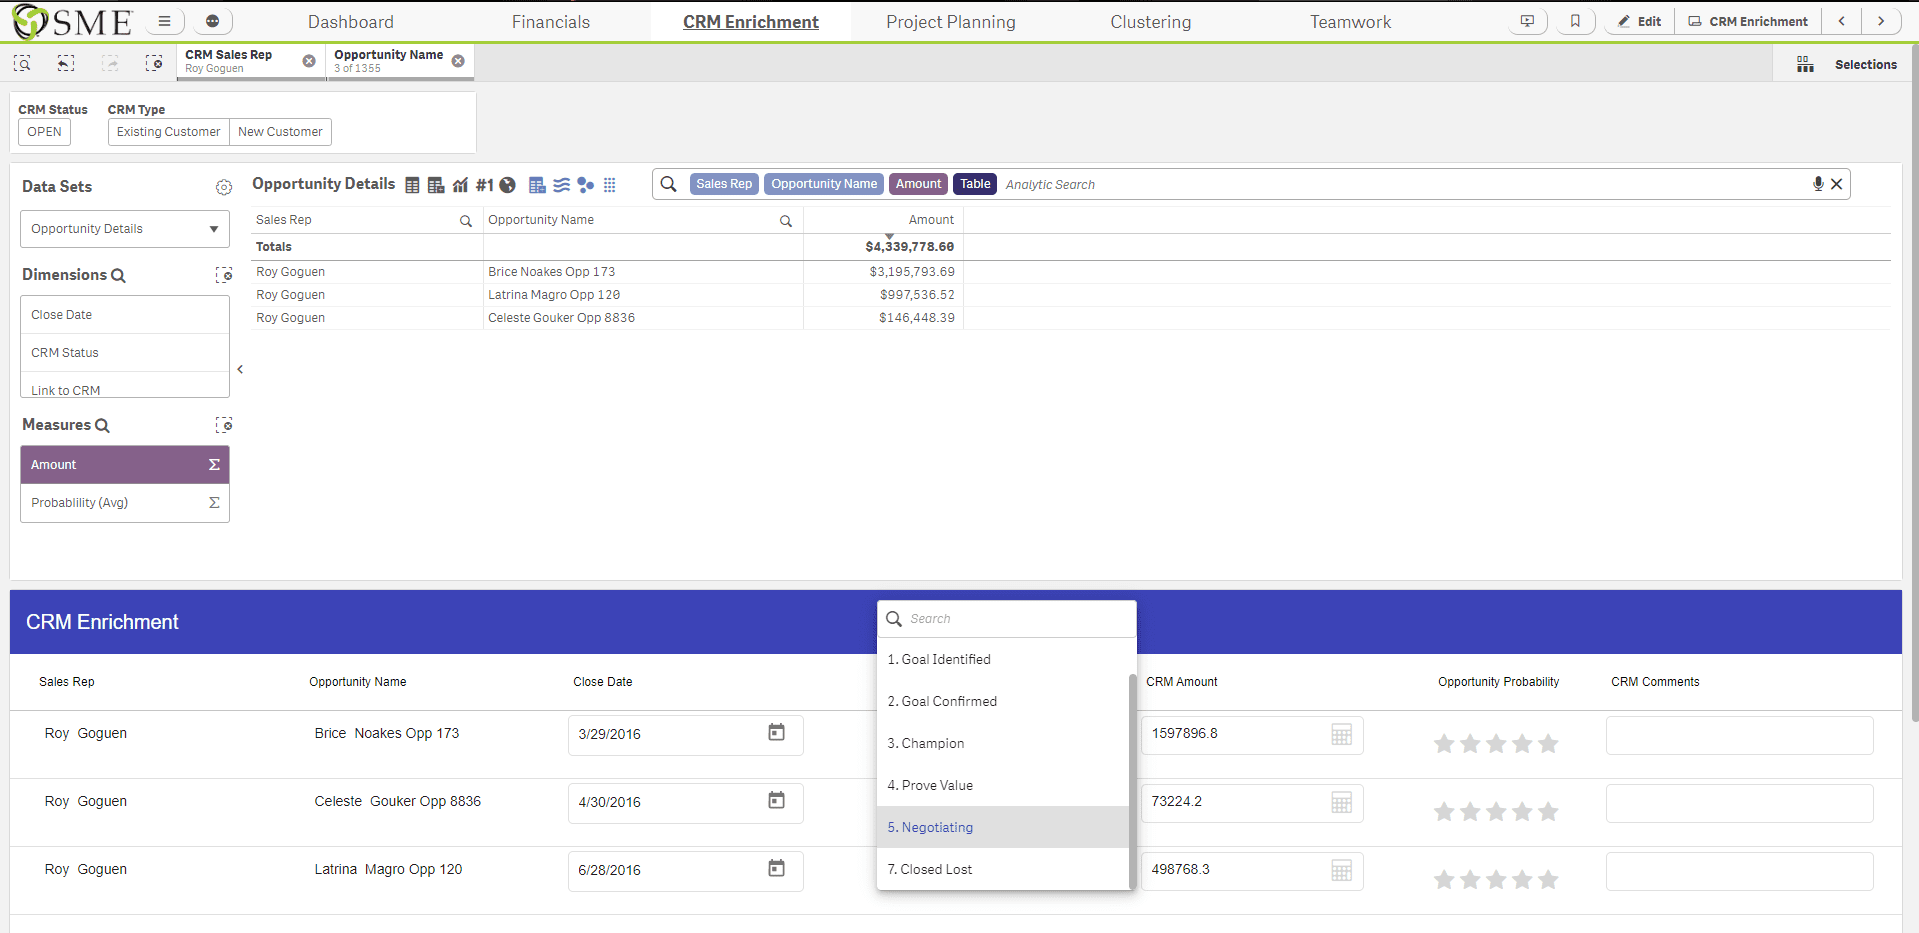Open calculator for amount 73224.2
Viewport: 1919px width, 933px height.
pos(1342,803)
